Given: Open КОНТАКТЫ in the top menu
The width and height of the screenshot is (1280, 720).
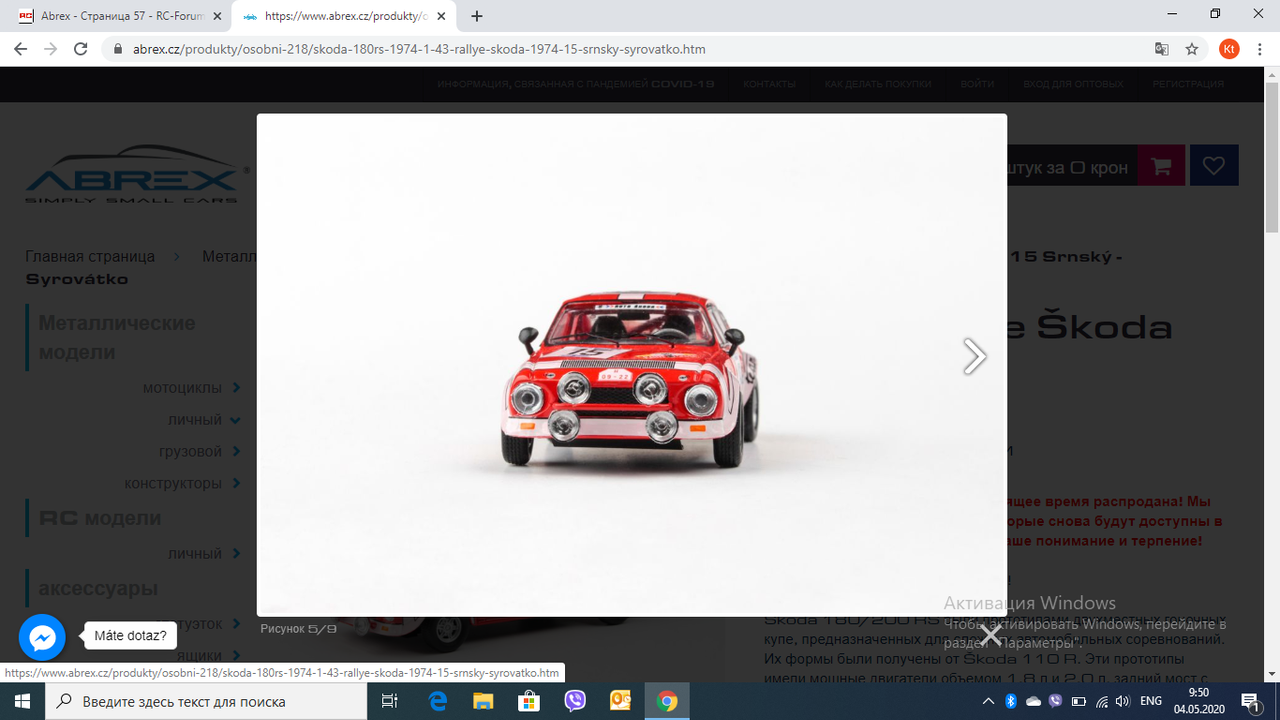Looking at the screenshot, I should (769, 84).
